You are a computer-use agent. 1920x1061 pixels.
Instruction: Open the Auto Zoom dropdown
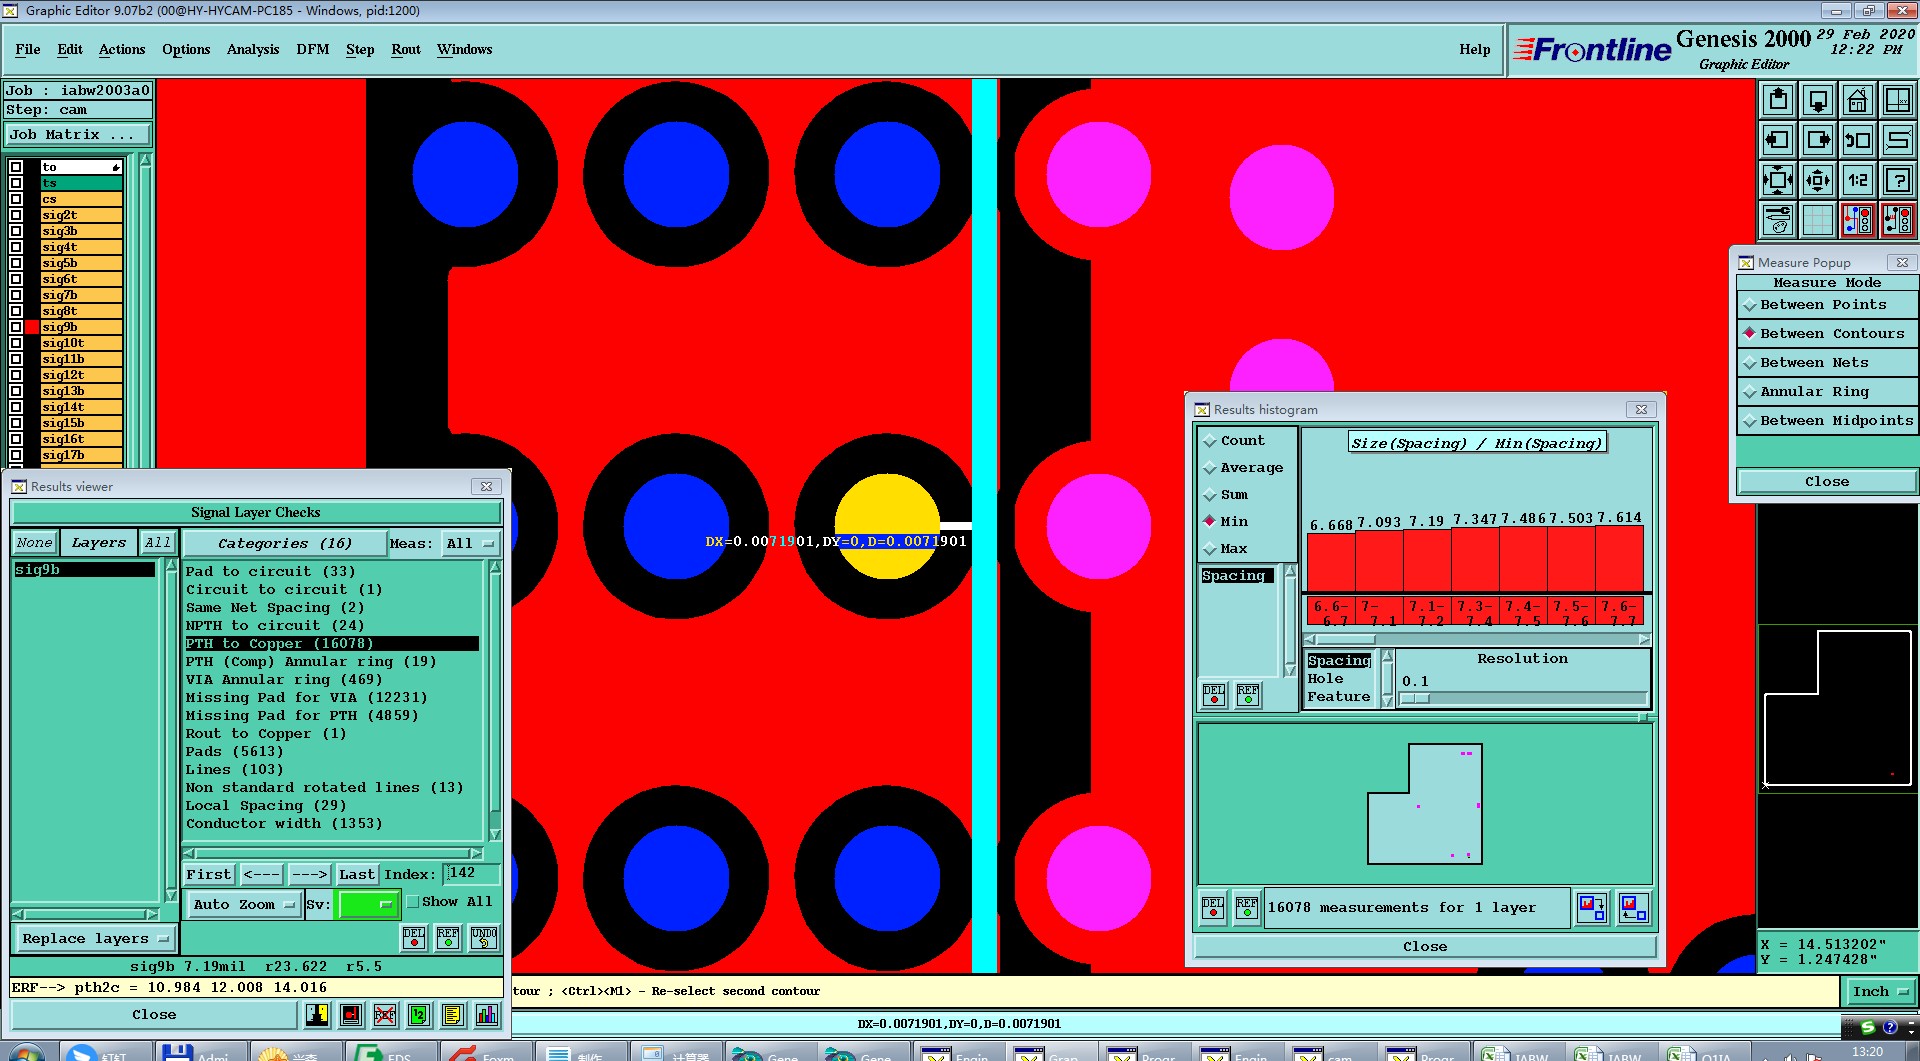tap(244, 904)
